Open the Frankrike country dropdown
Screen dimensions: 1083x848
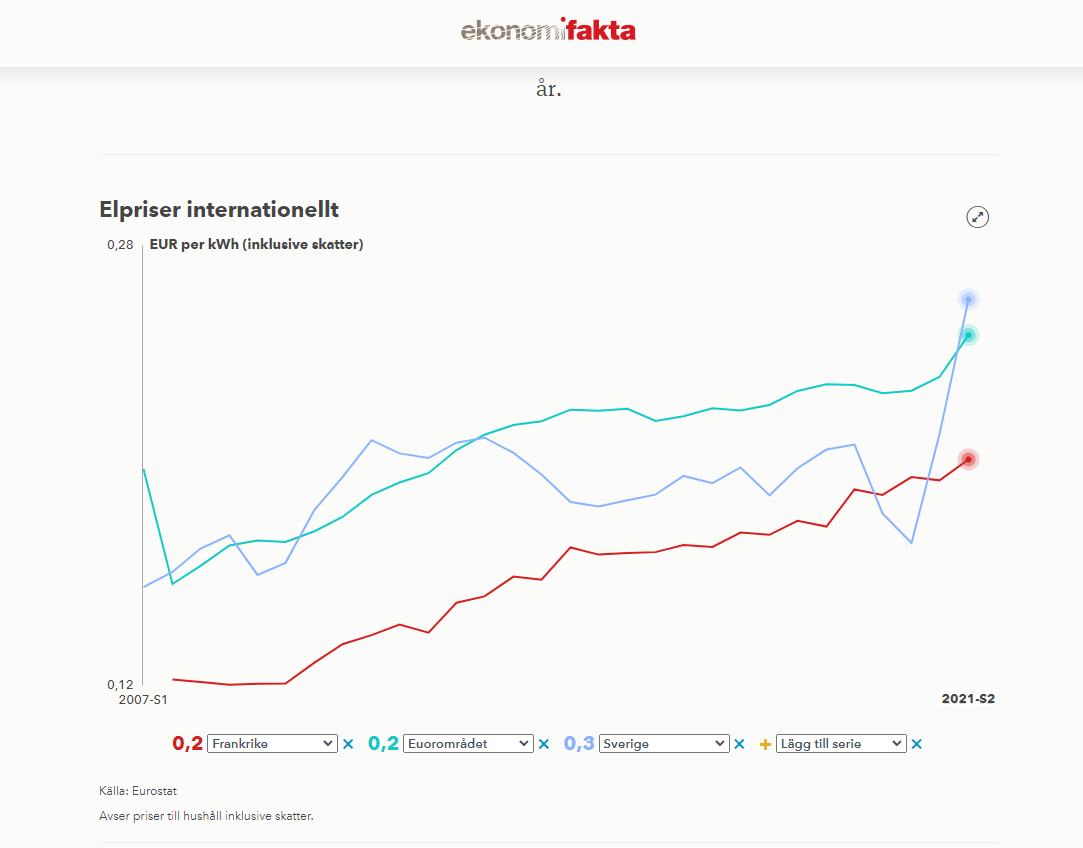pos(272,743)
